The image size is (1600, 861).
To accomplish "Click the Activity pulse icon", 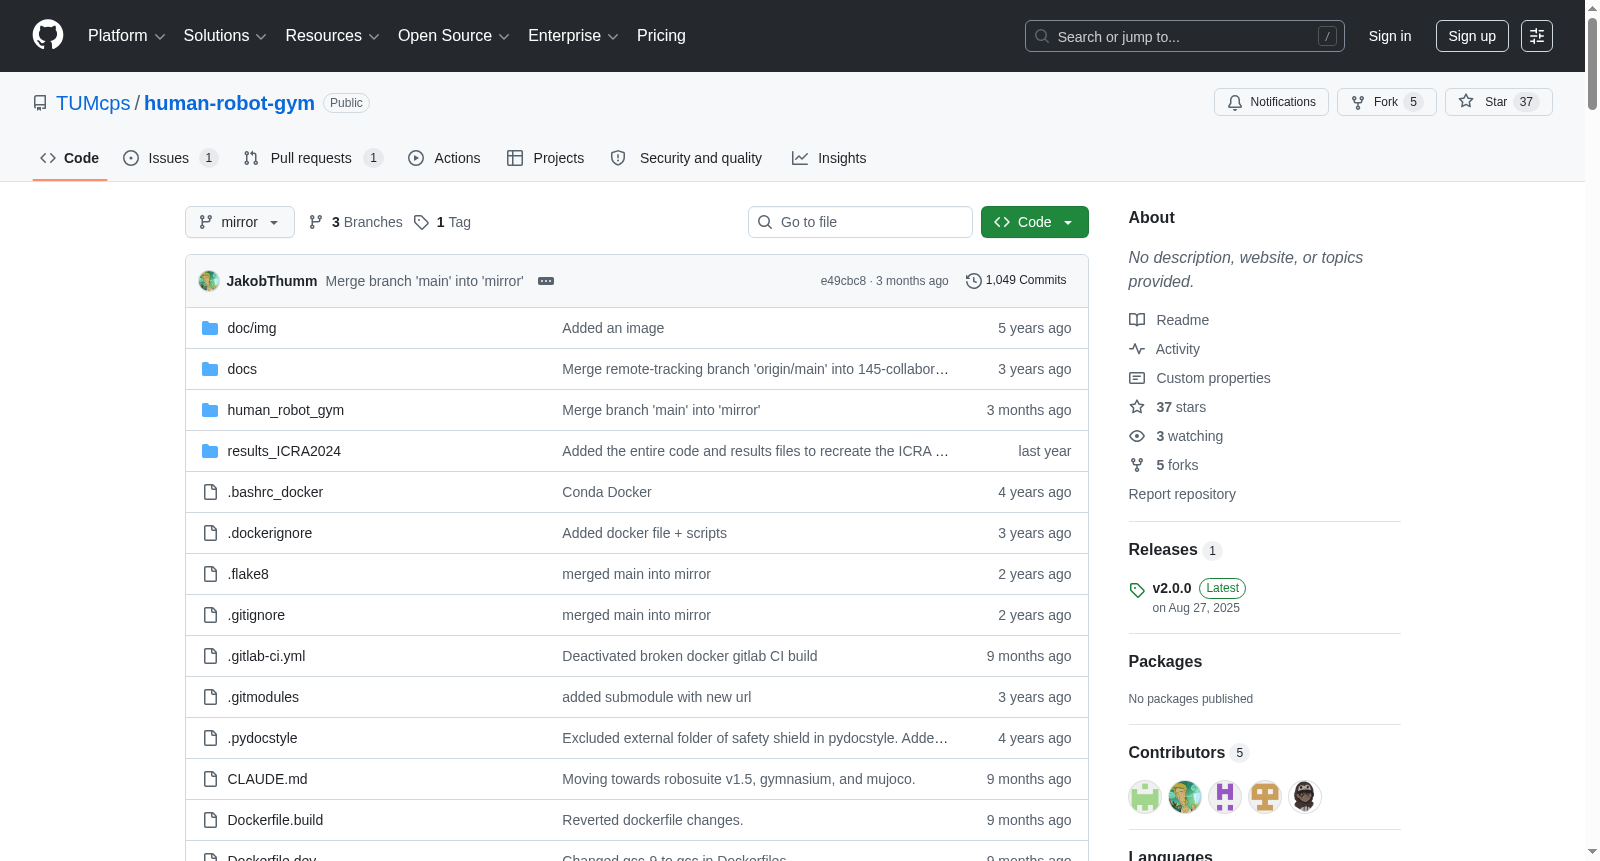I will pyautogui.click(x=1137, y=349).
